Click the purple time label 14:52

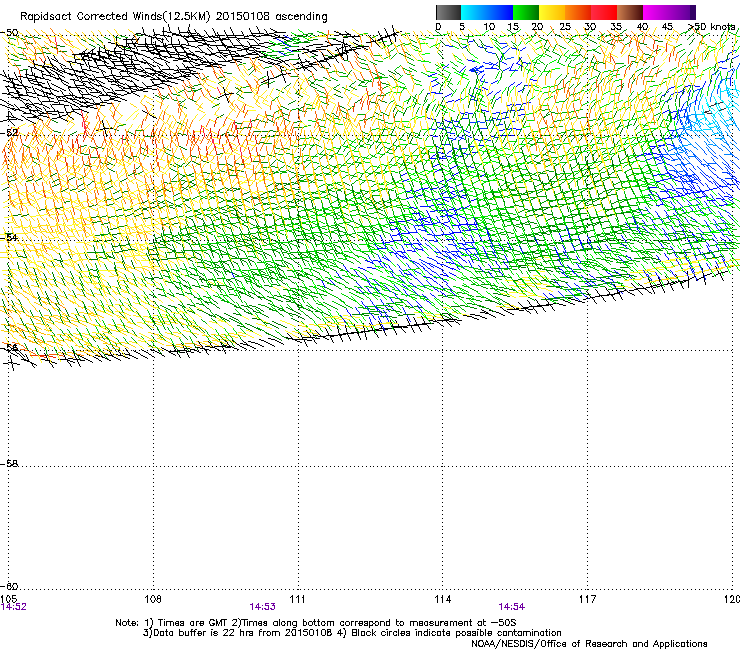coord(14,607)
